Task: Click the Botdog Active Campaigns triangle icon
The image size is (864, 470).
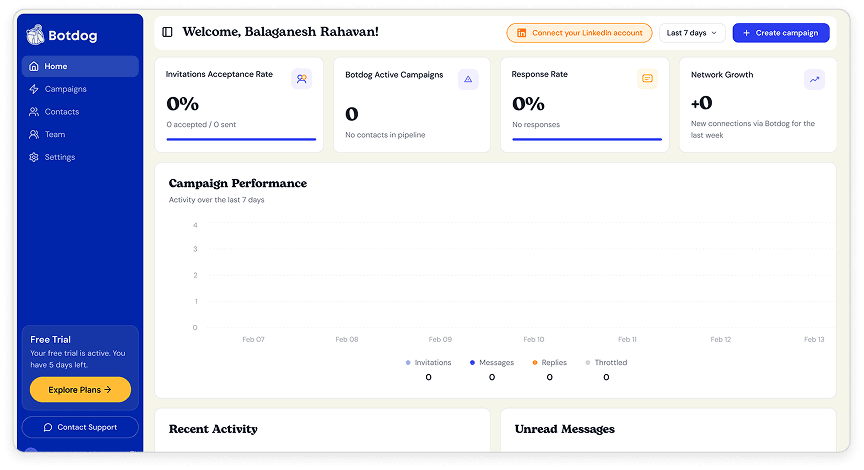Action: (468, 79)
